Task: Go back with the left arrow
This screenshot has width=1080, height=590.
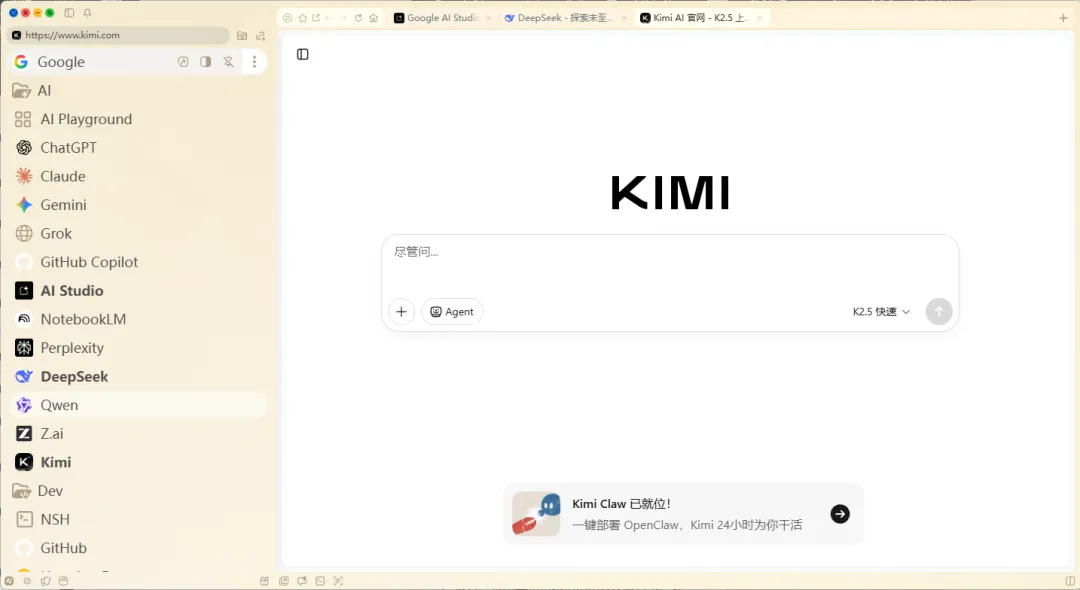Action: (x=329, y=18)
